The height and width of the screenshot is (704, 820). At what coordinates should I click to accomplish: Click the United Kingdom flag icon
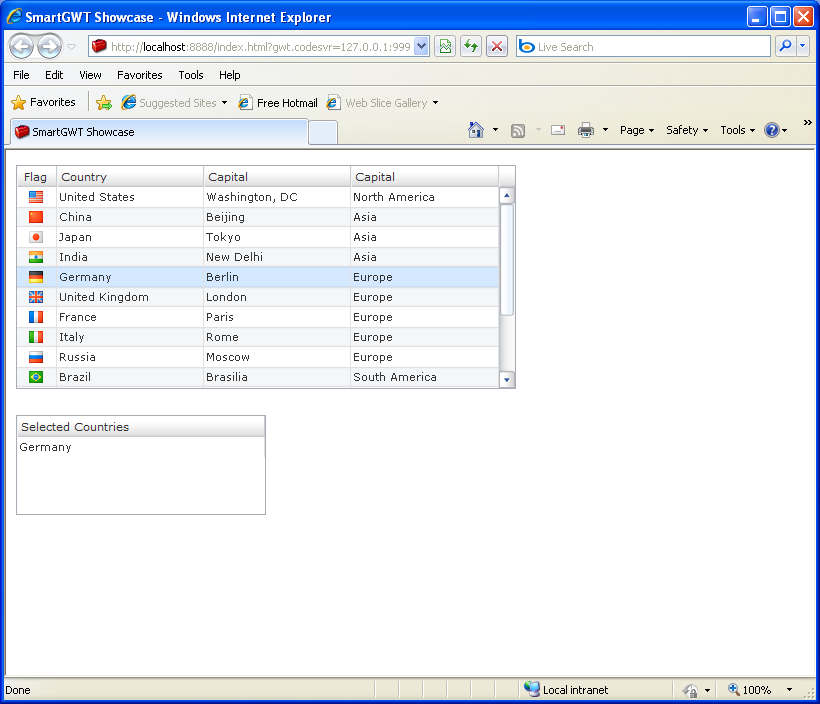pos(36,297)
